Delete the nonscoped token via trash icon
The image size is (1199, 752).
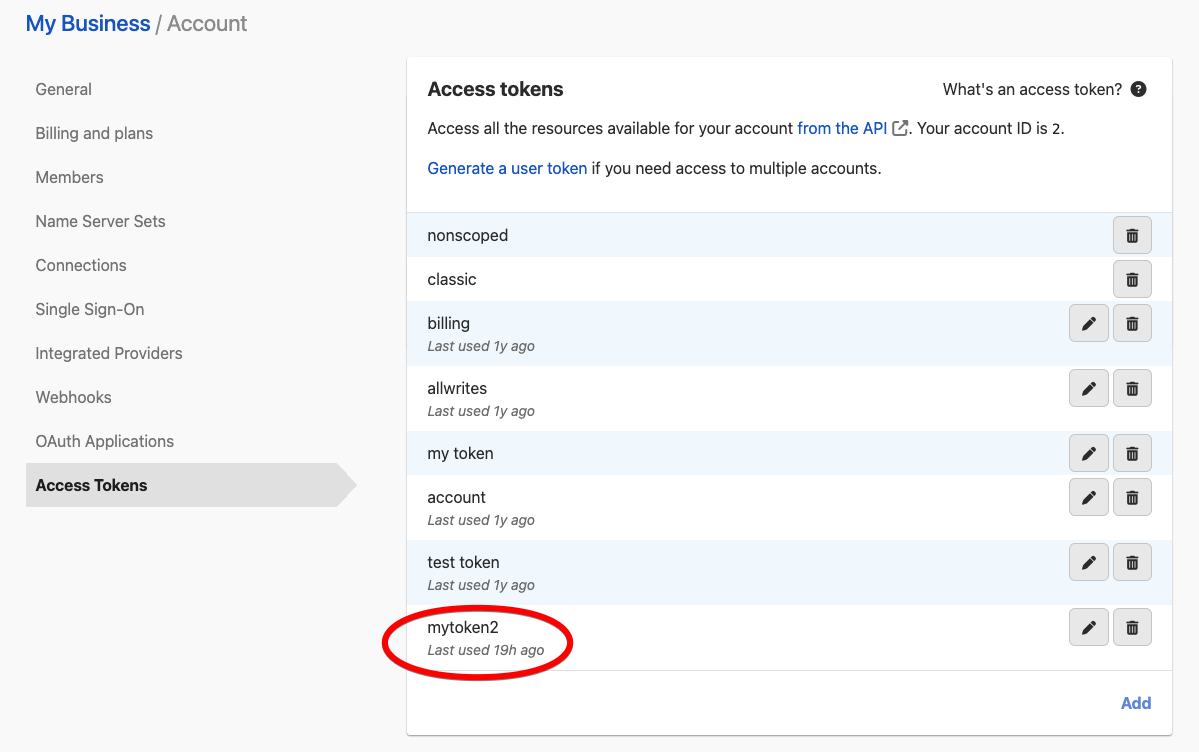tap(1132, 236)
